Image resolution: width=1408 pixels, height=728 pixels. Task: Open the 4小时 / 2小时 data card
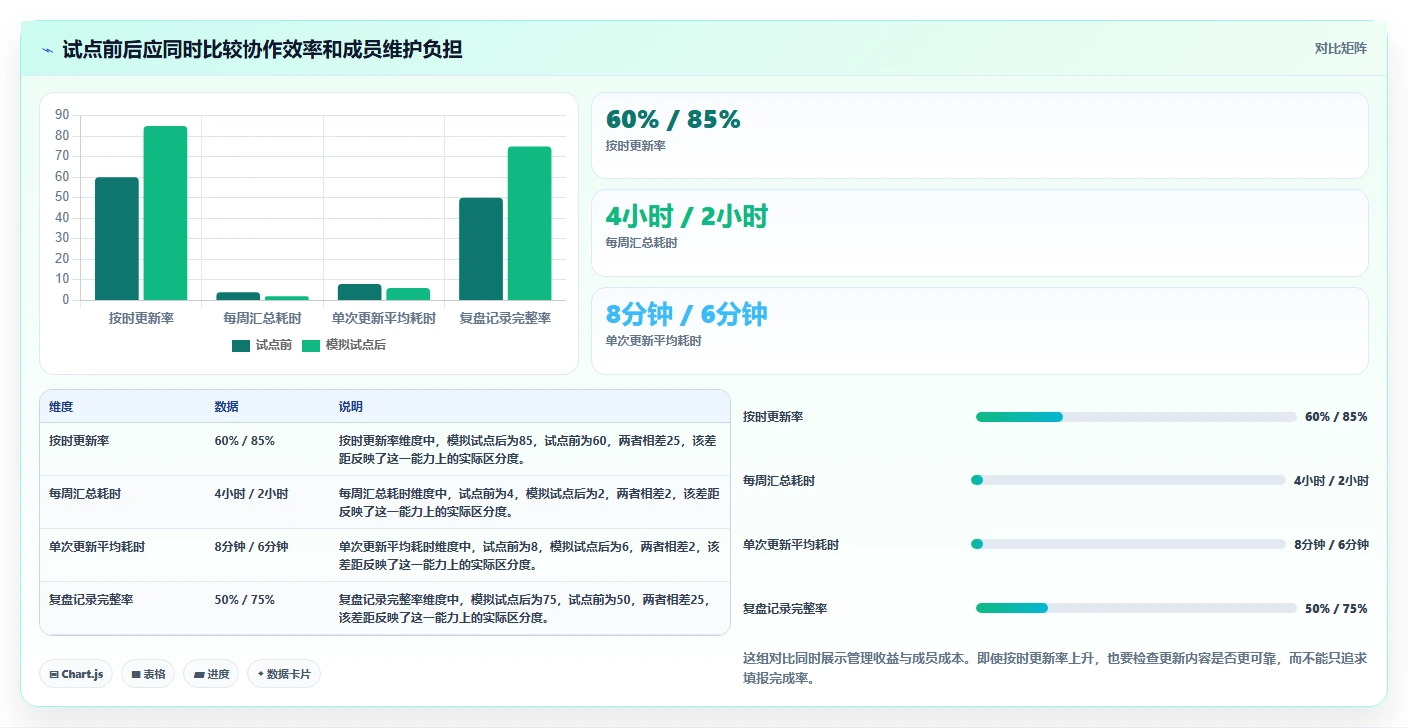[979, 232]
